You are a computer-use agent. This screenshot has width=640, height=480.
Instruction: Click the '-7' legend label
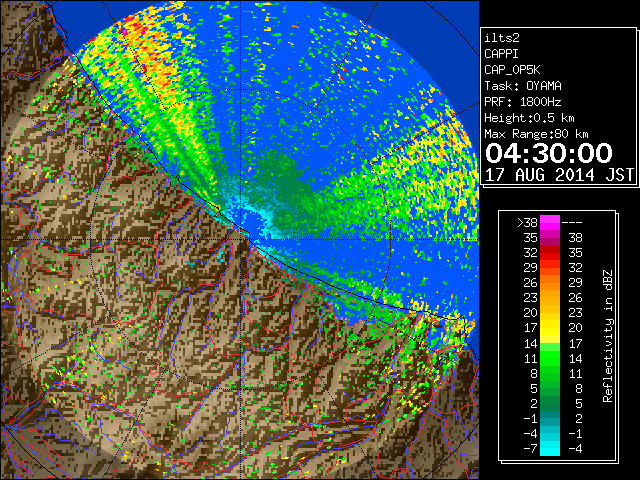click(x=530, y=449)
